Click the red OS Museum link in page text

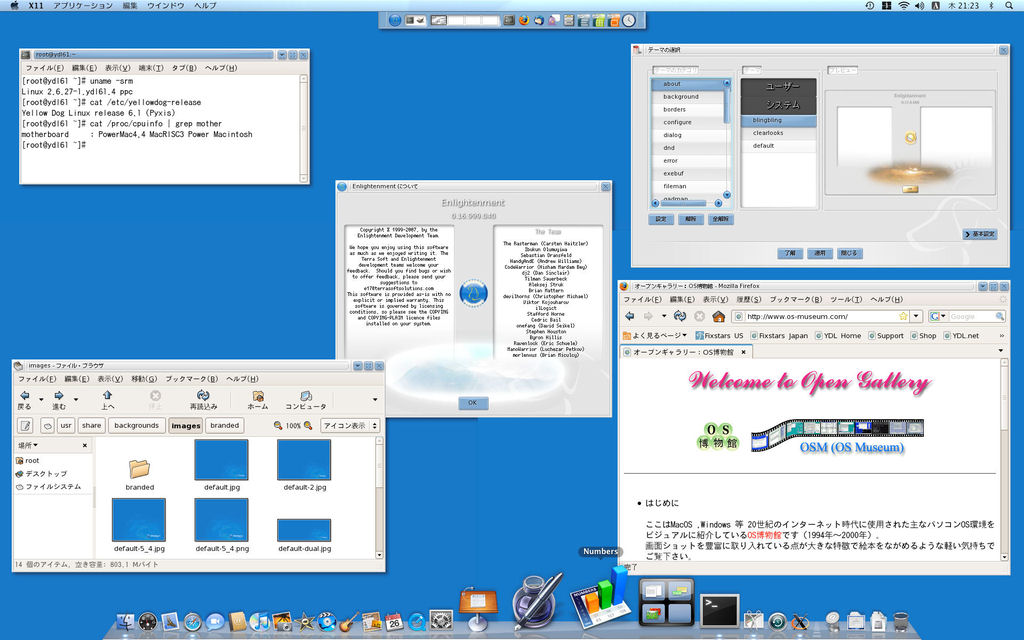click(764, 535)
